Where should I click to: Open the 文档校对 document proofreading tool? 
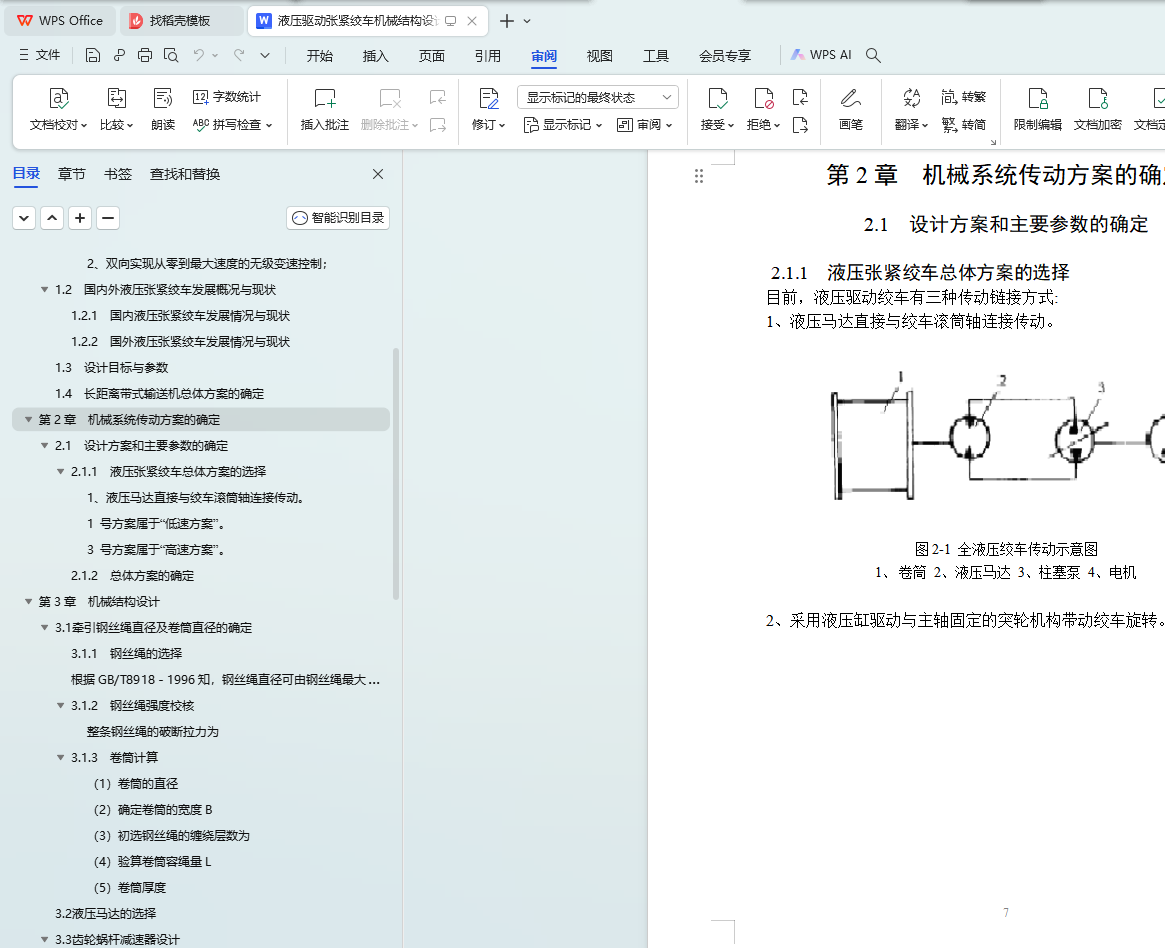click(x=59, y=109)
